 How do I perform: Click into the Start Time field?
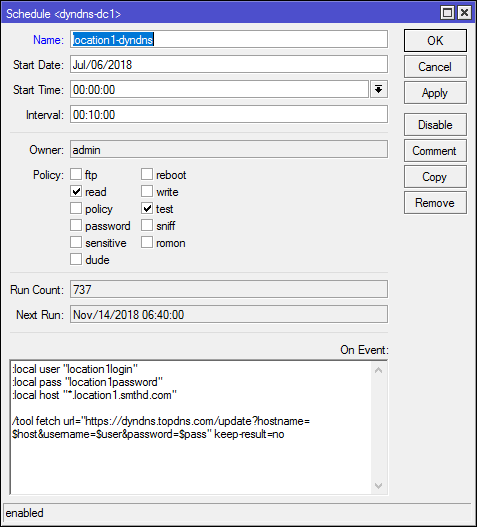tap(219, 89)
